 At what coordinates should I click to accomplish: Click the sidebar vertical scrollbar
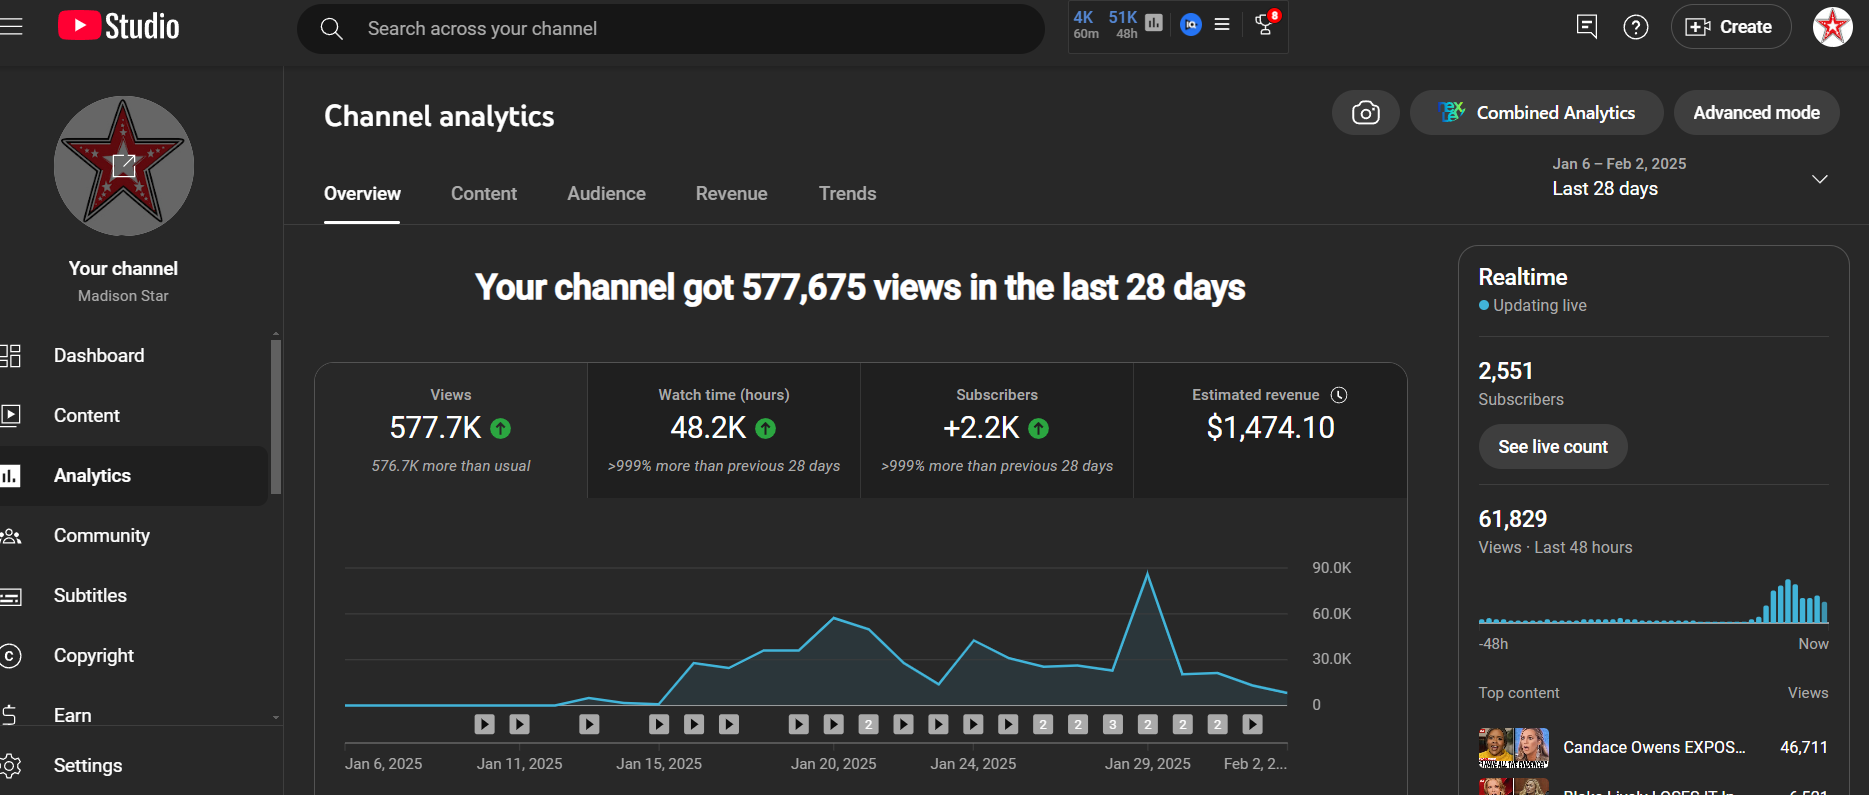(276, 417)
